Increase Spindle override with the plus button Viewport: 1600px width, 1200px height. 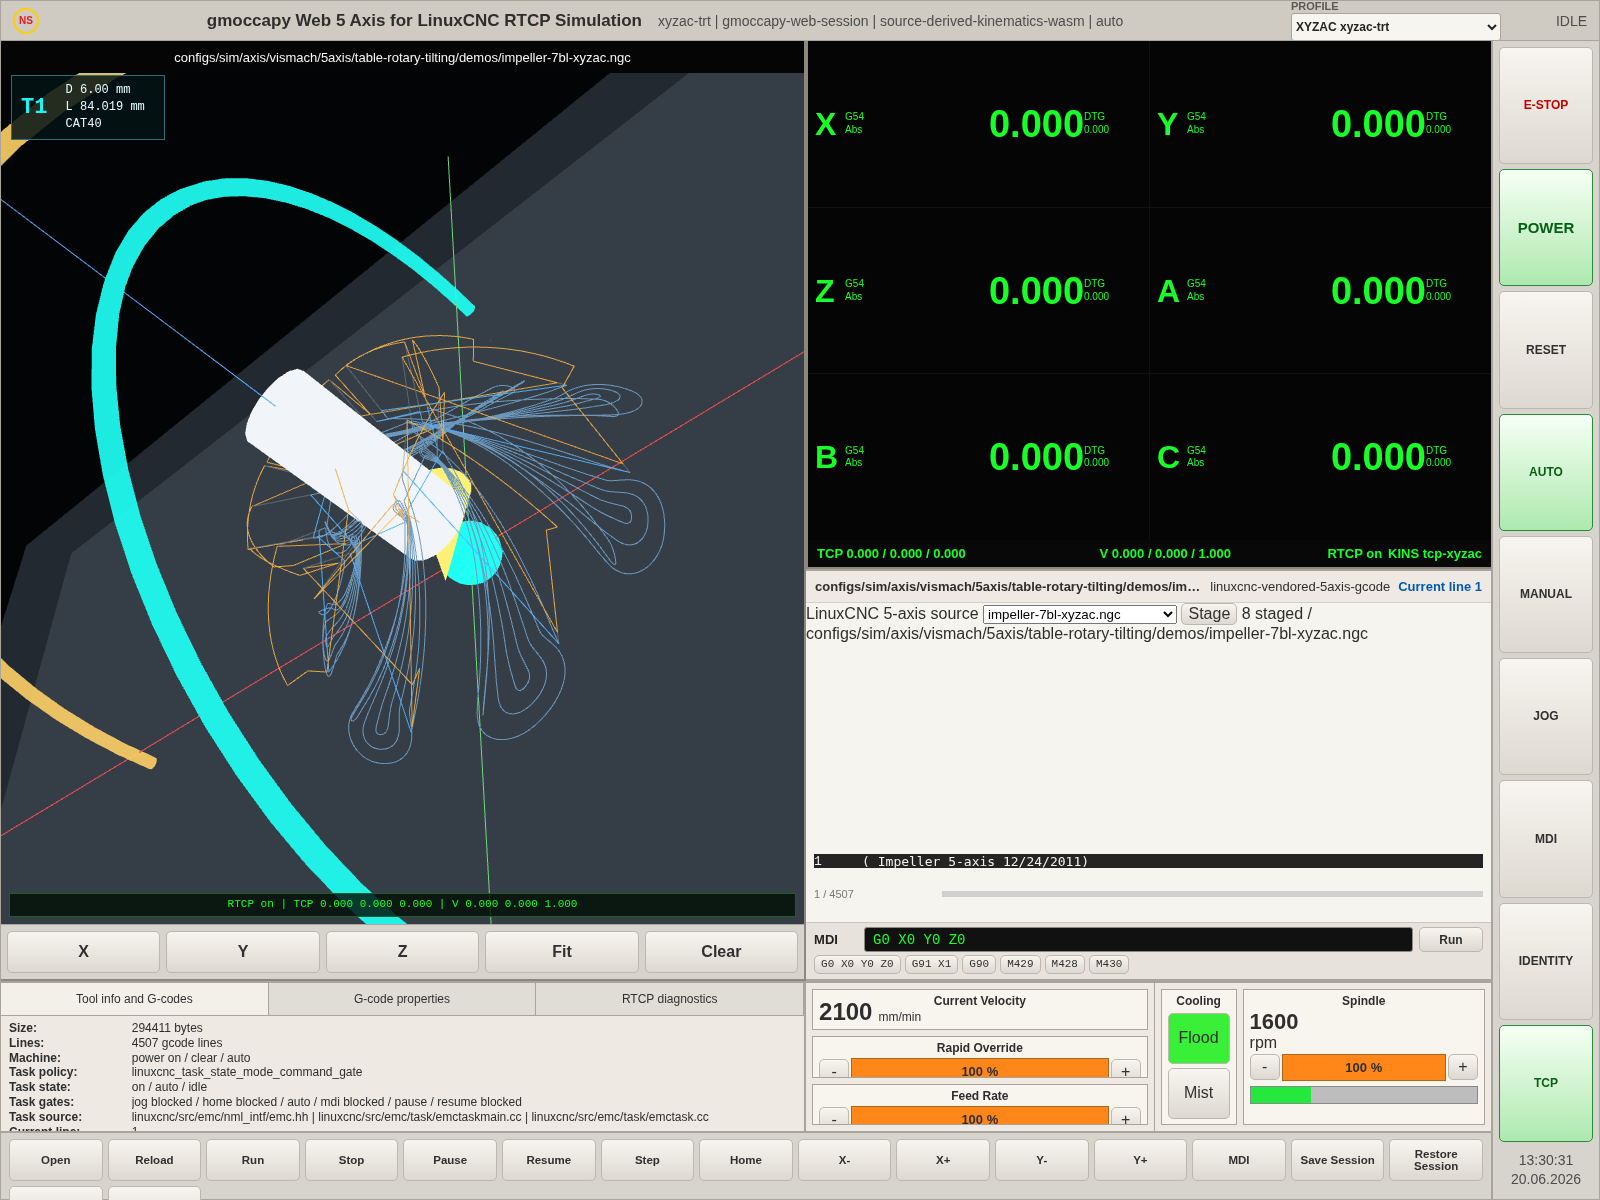1463,1067
